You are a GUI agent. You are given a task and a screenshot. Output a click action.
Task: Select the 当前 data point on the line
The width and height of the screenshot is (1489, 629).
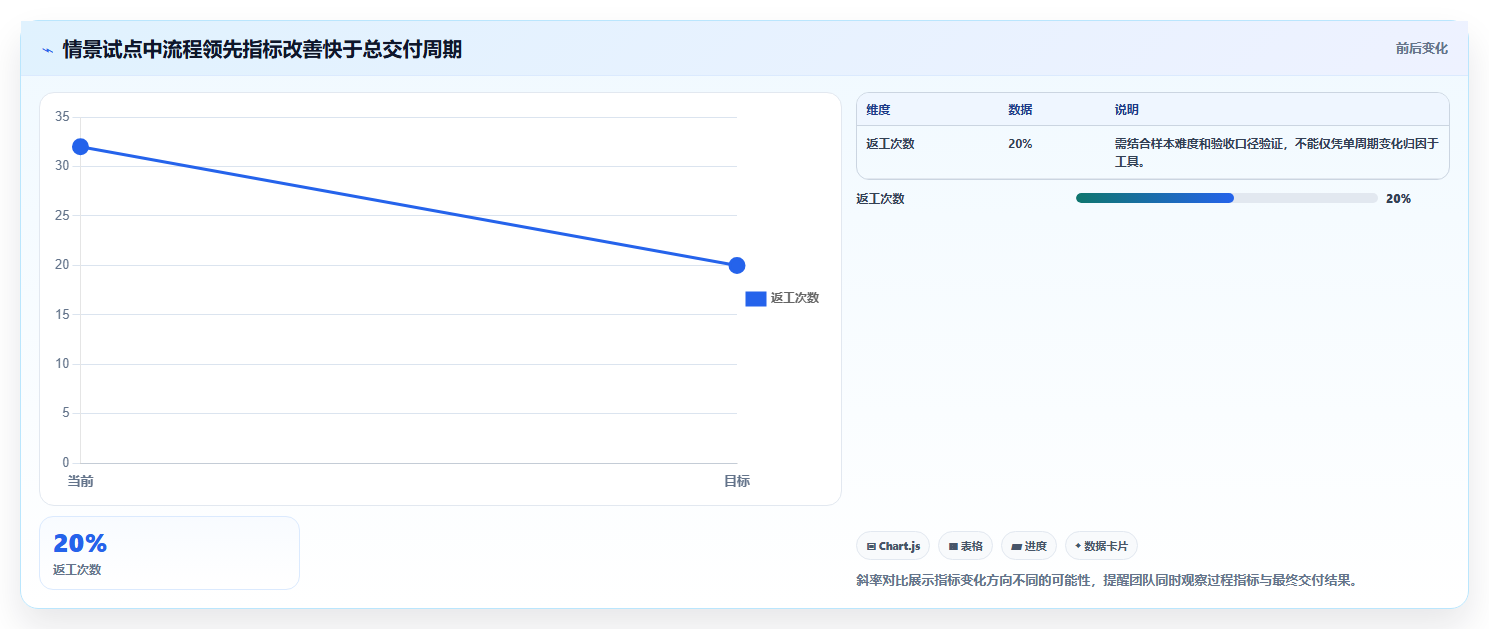(x=80, y=147)
